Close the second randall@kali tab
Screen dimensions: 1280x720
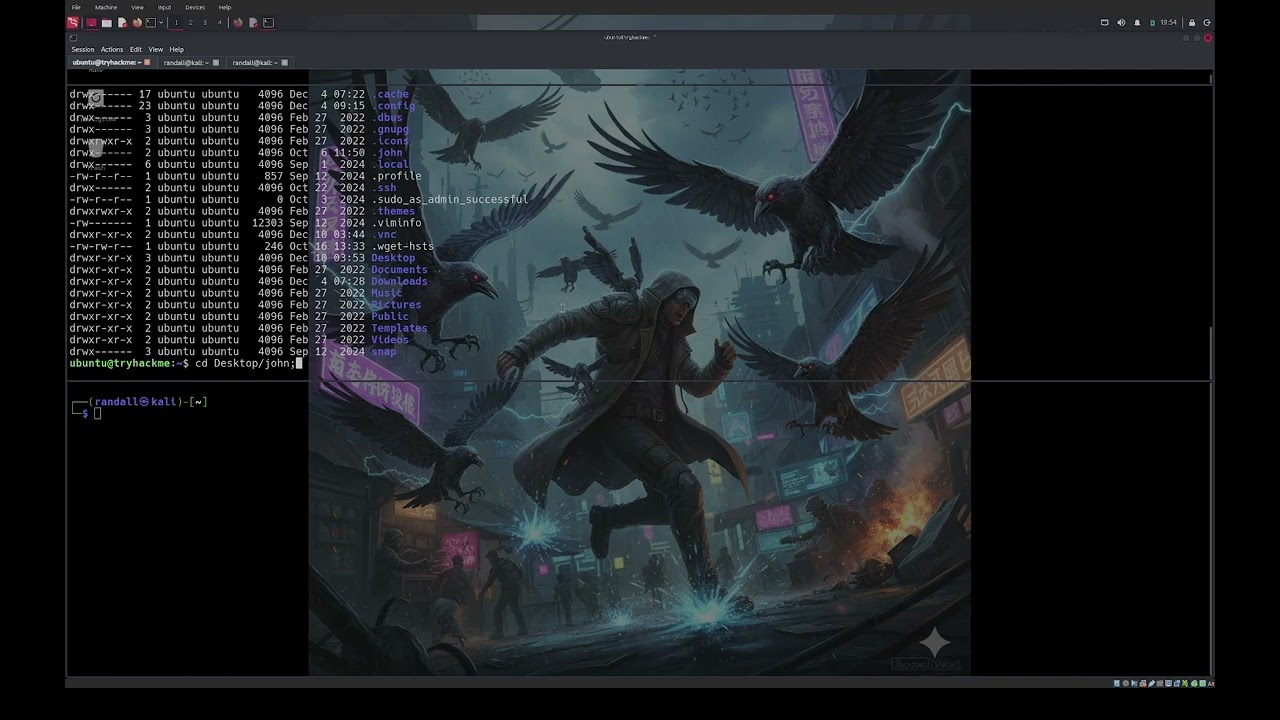click(284, 62)
